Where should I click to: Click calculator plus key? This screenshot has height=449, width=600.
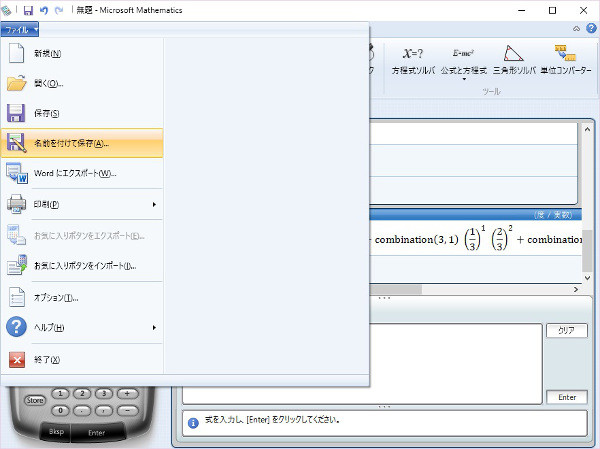pos(127,393)
